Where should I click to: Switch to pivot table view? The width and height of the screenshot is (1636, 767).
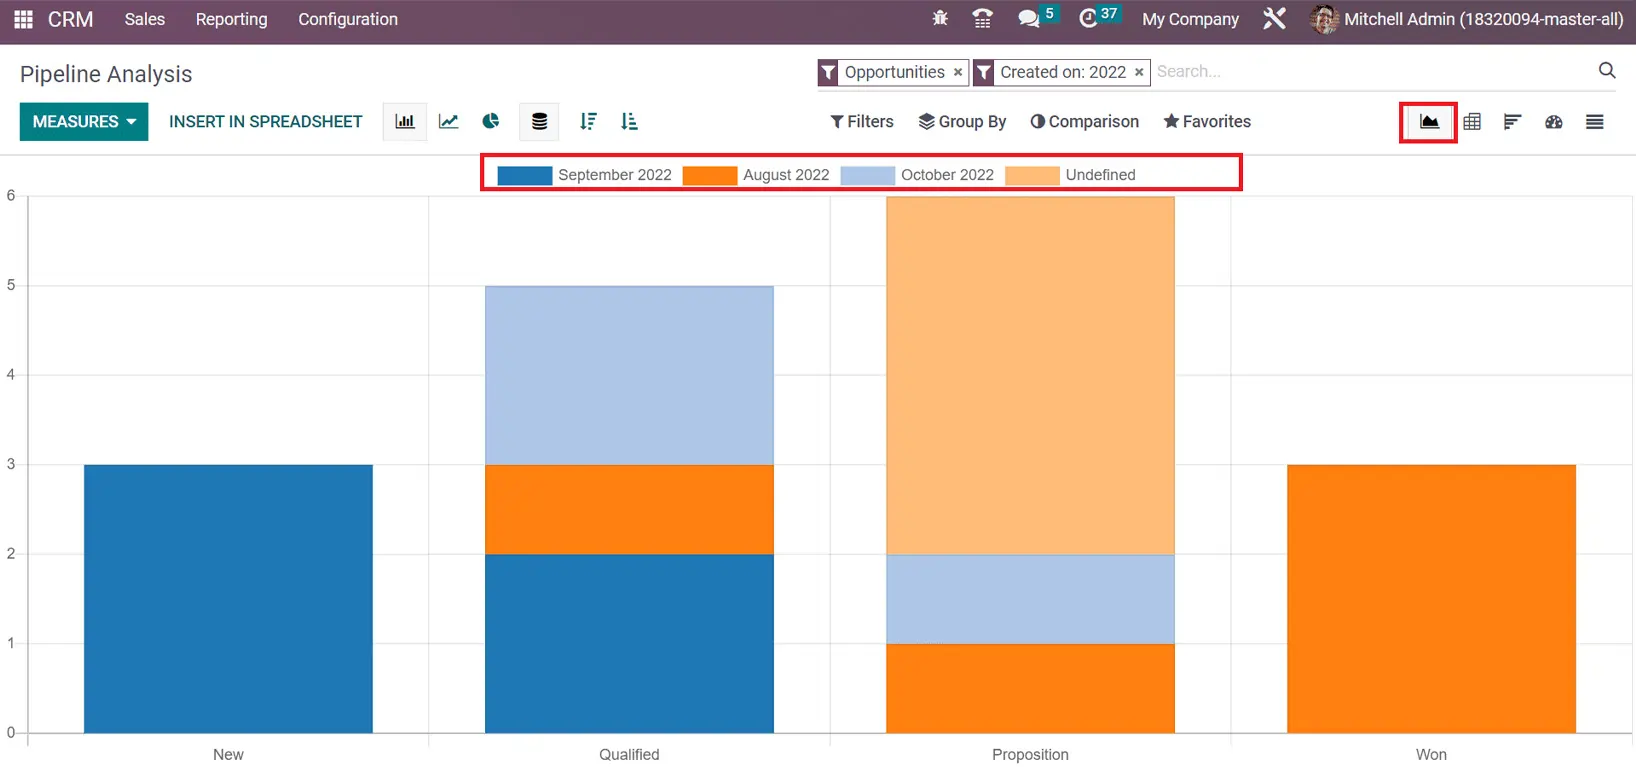click(1472, 122)
